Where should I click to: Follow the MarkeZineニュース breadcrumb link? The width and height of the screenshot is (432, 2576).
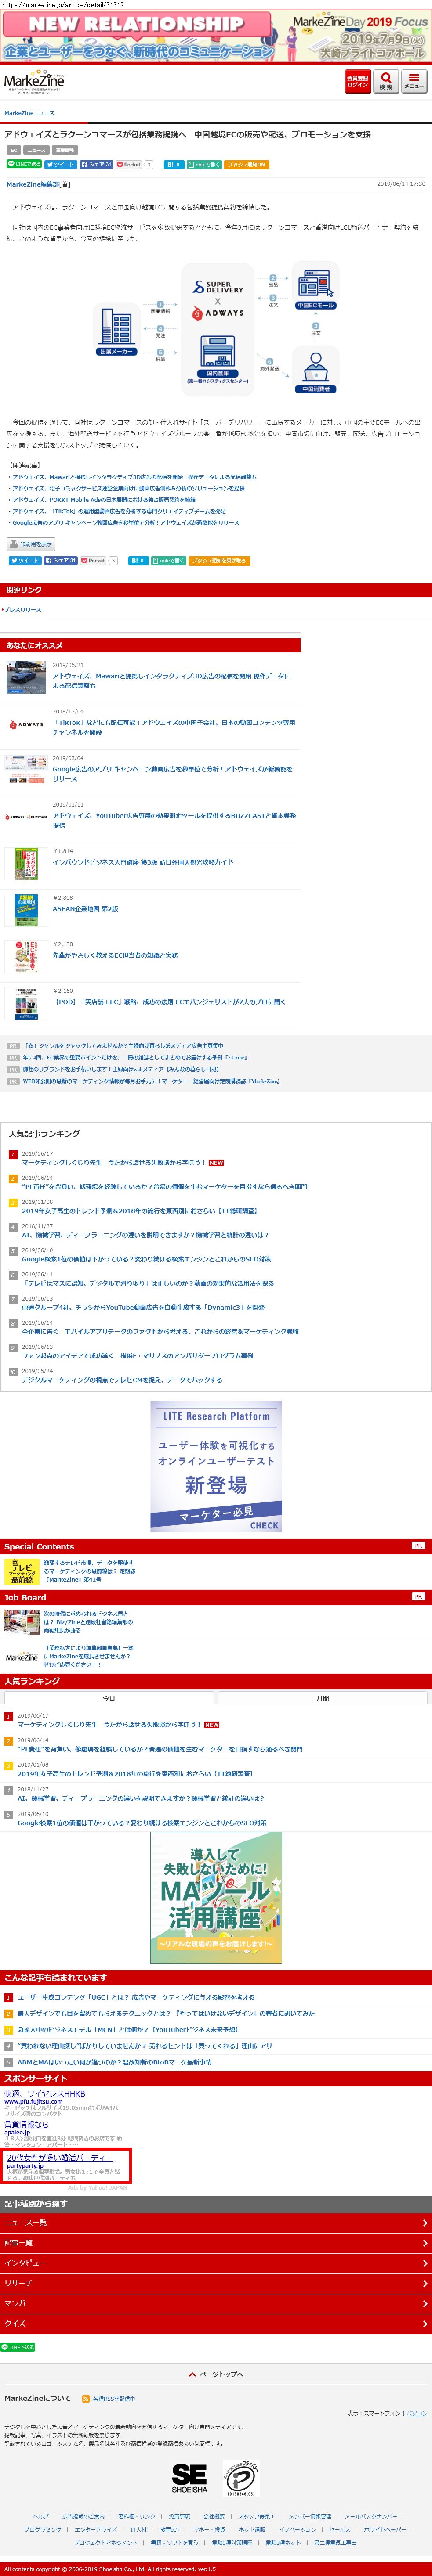pos(30,113)
